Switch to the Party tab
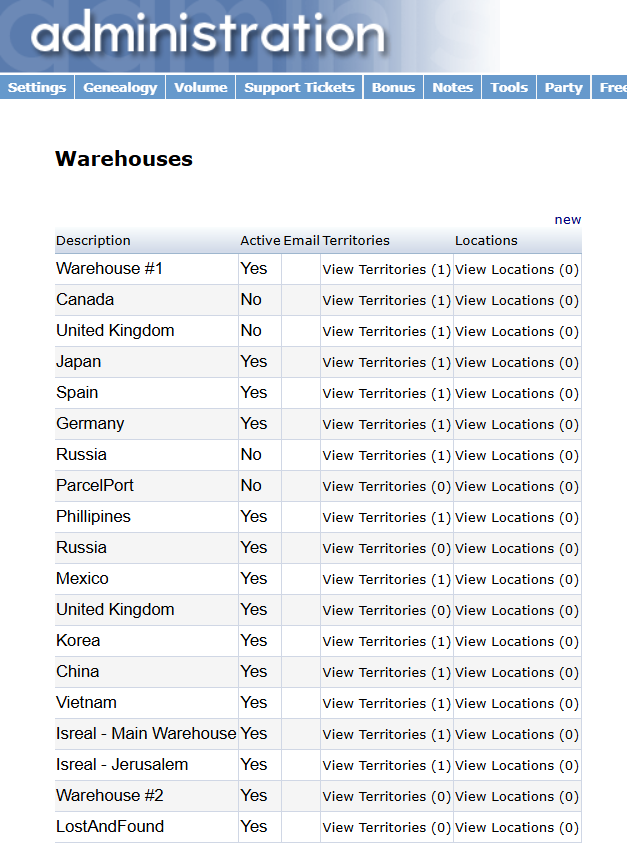The image size is (627, 856). coord(563,87)
